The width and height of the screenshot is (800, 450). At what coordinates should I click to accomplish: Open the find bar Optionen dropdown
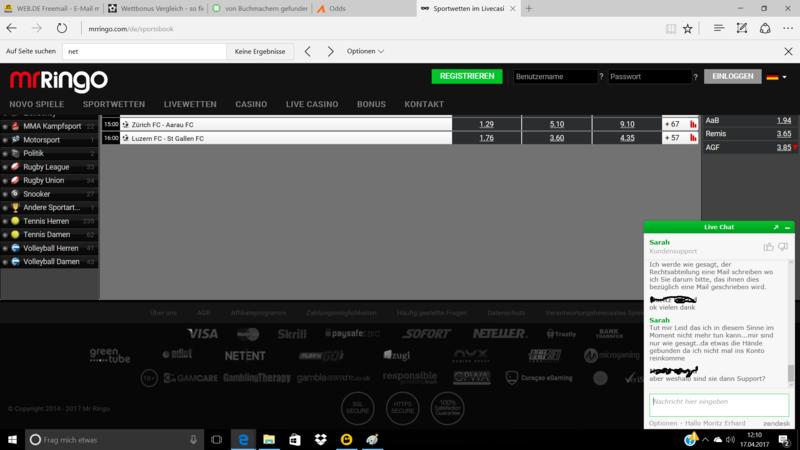pos(365,52)
